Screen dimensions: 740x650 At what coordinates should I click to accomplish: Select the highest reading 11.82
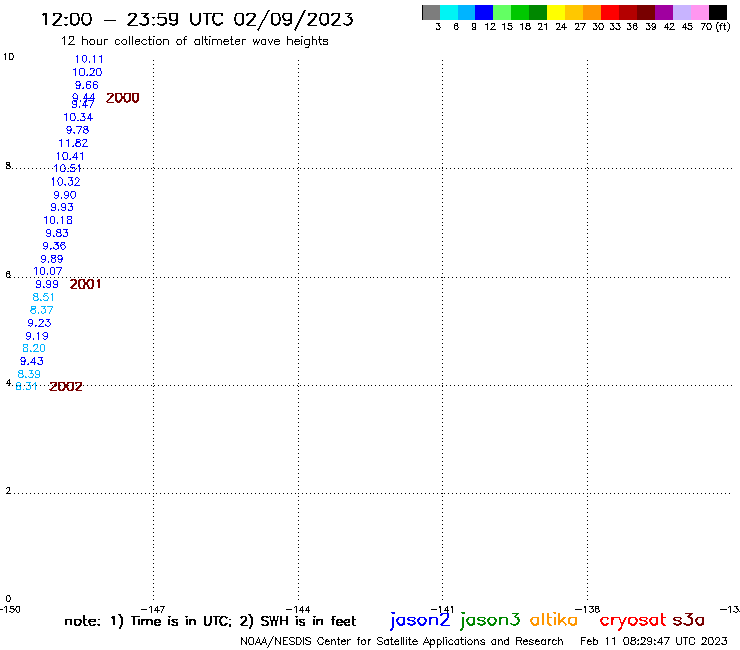[x=73, y=143]
